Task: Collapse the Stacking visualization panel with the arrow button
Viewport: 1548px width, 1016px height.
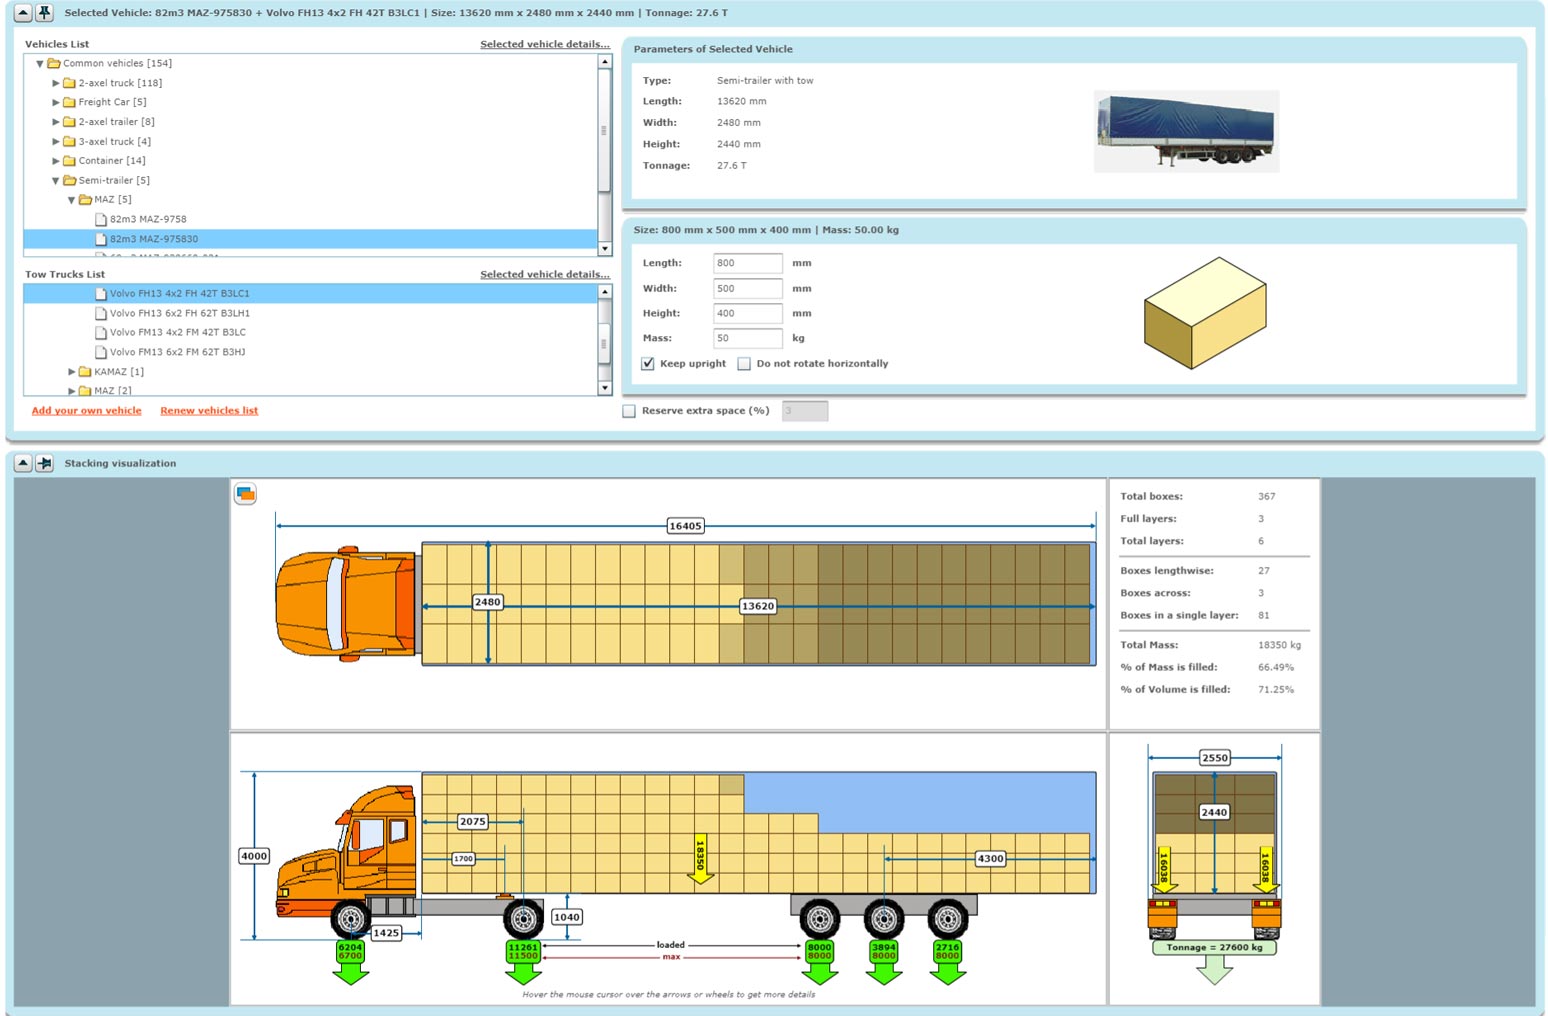Action: point(22,463)
